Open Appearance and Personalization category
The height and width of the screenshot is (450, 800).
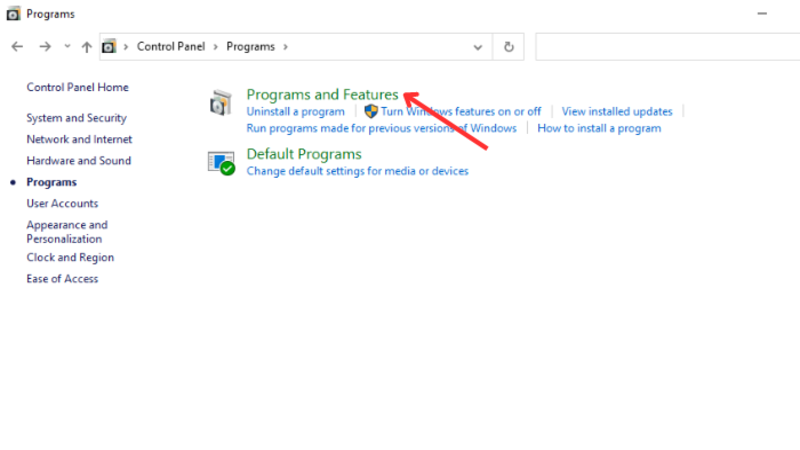point(67,232)
